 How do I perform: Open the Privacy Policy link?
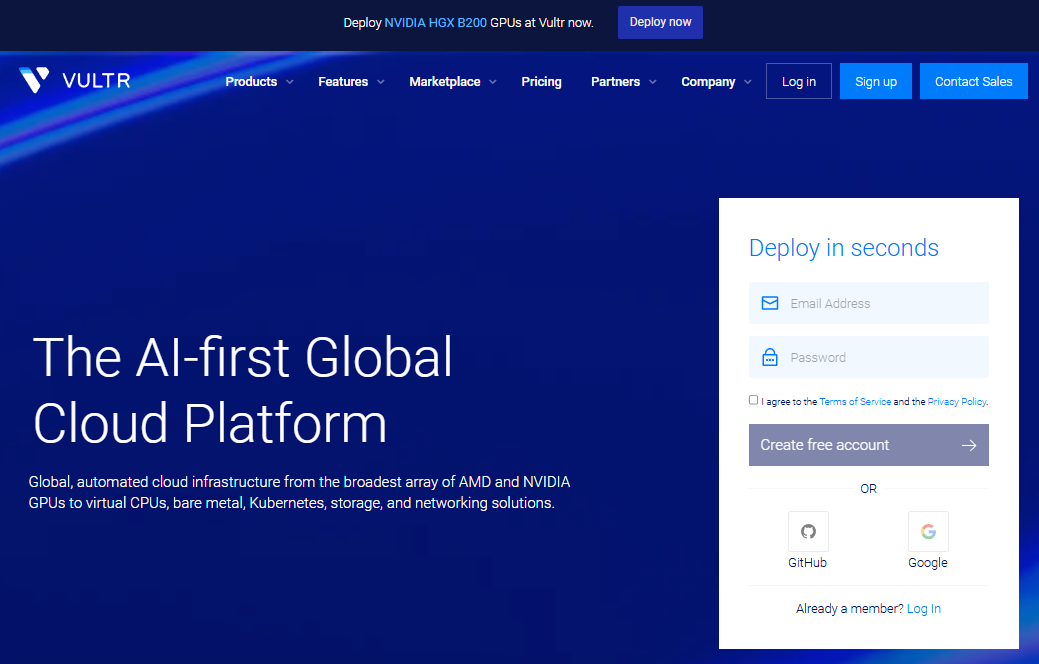pos(956,401)
